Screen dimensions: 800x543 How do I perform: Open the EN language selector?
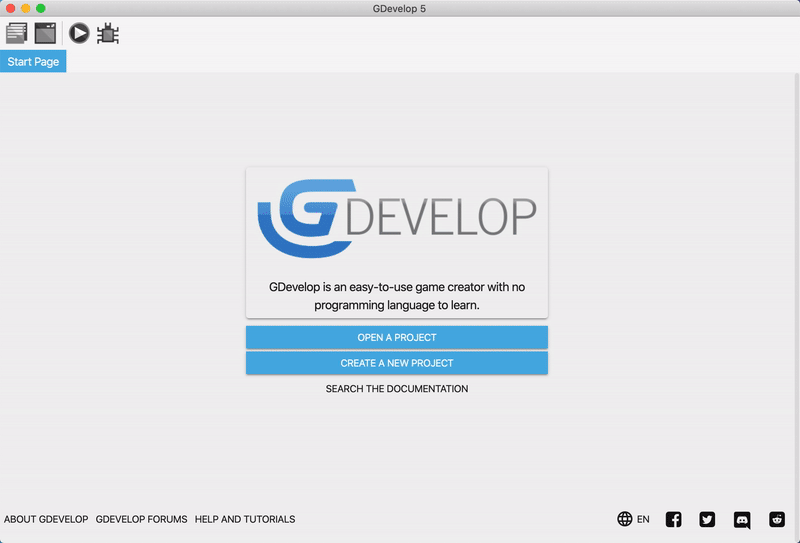pos(634,519)
